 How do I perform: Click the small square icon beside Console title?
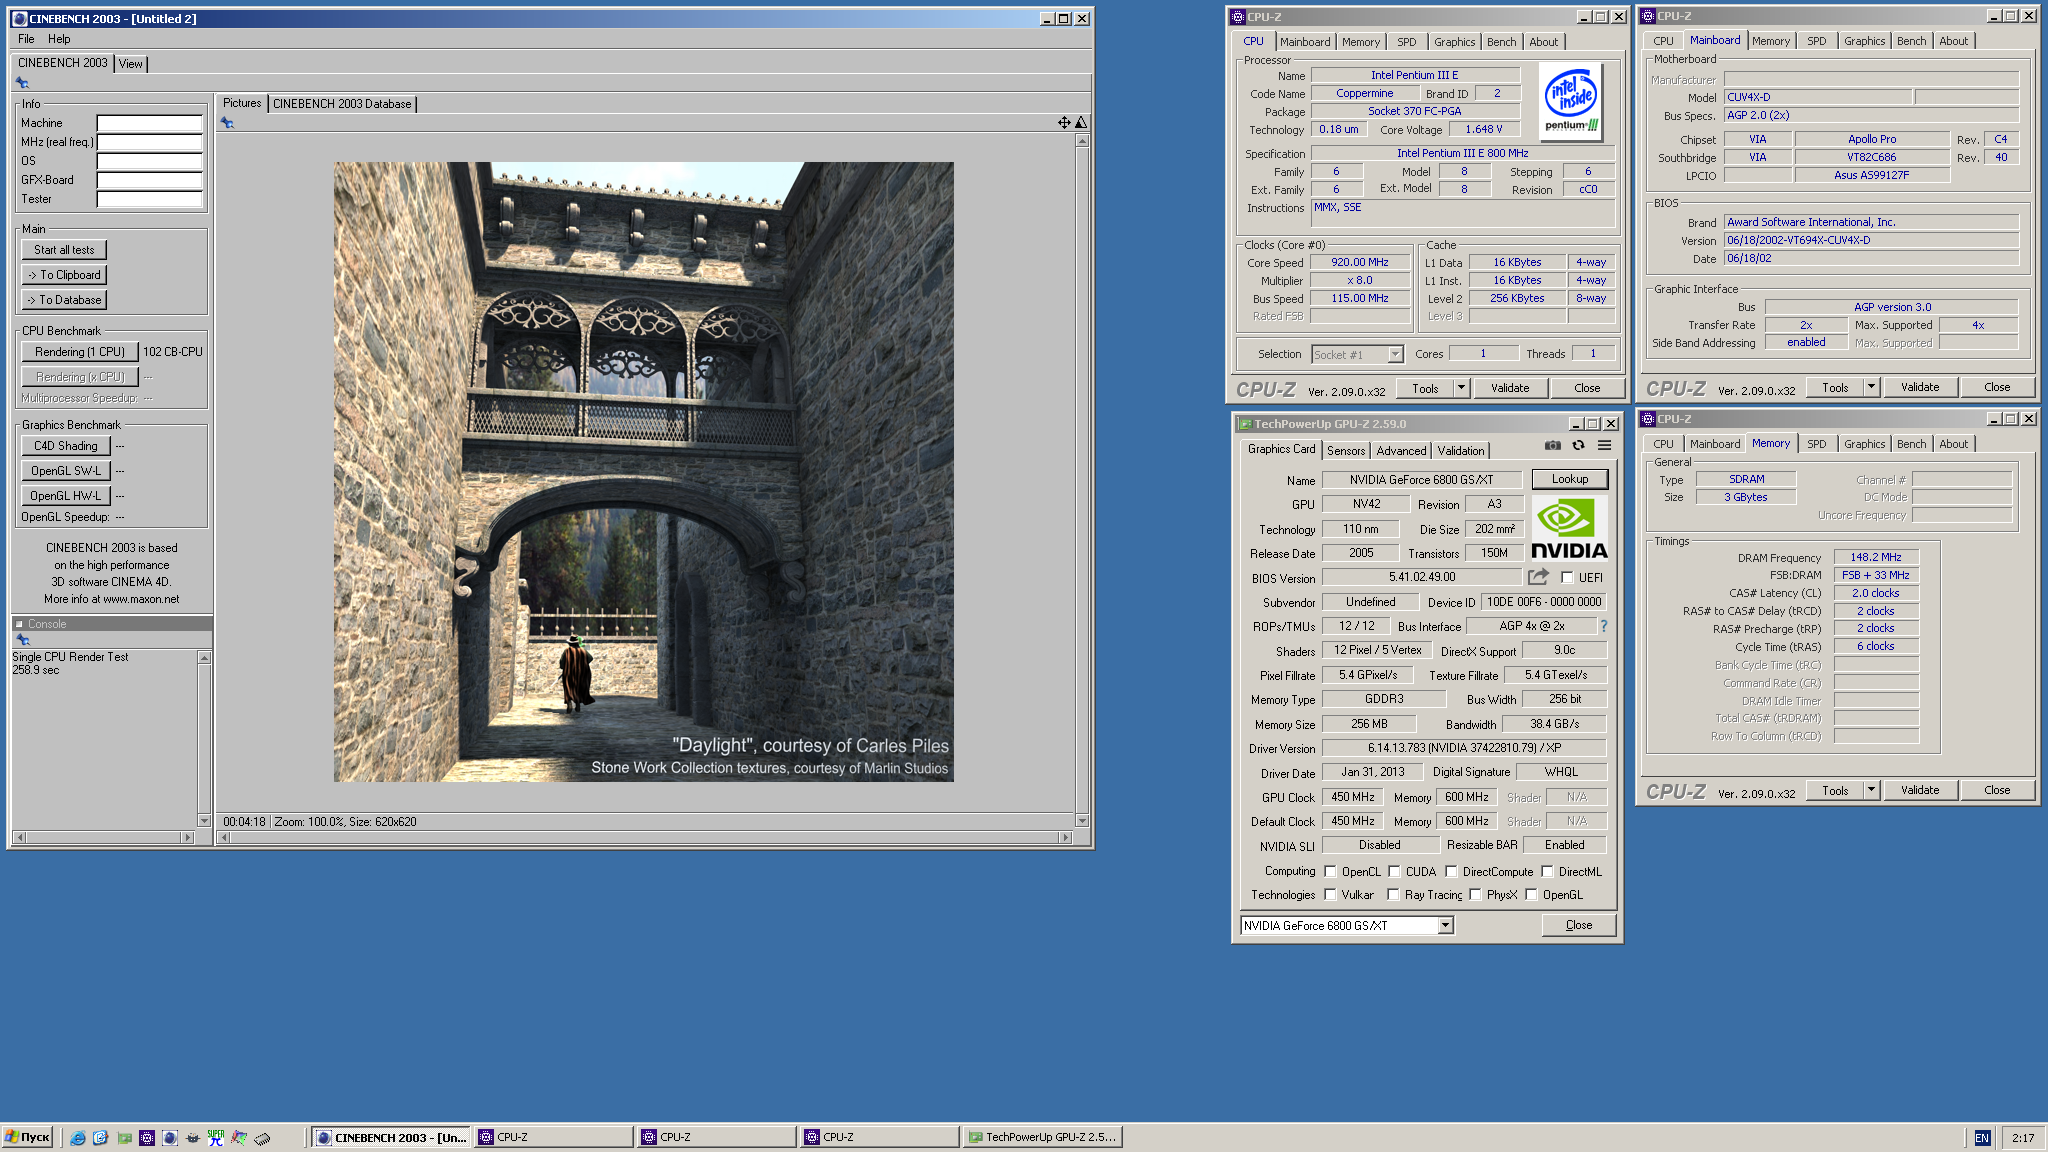click(x=19, y=624)
